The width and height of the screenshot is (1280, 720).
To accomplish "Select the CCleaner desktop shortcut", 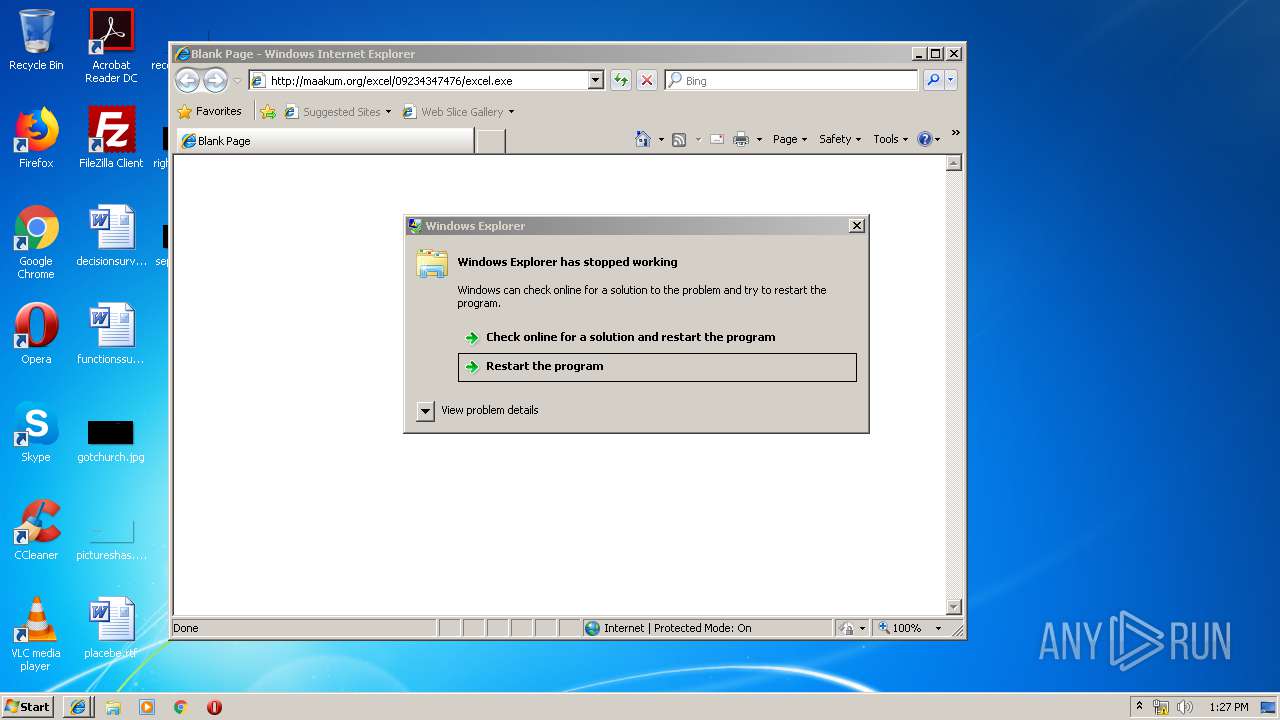I will (x=36, y=530).
